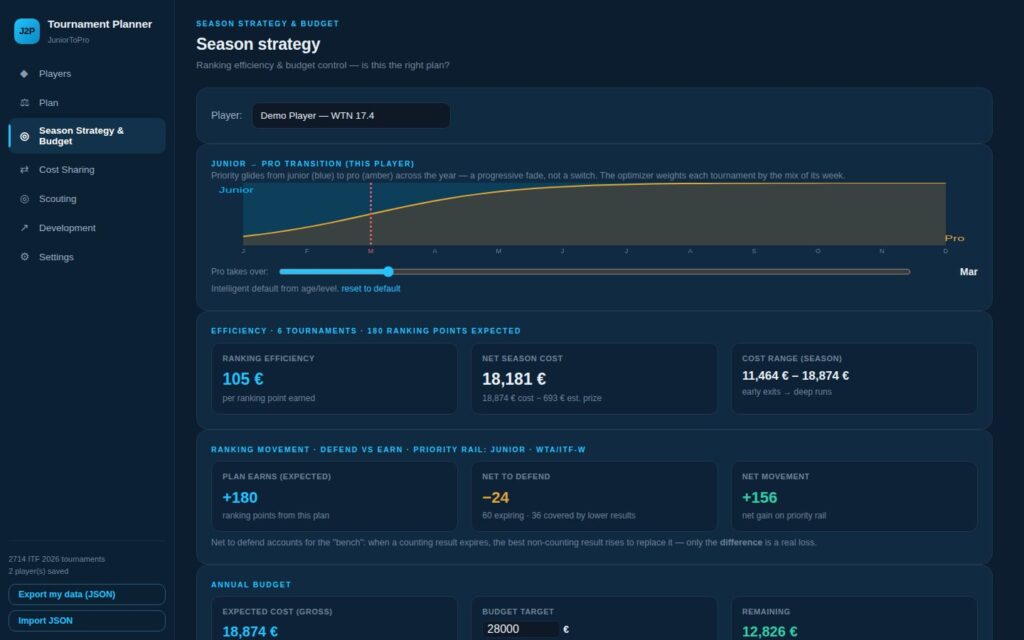Open the Scouting section
This screenshot has width=1024, height=640.
(87, 199)
